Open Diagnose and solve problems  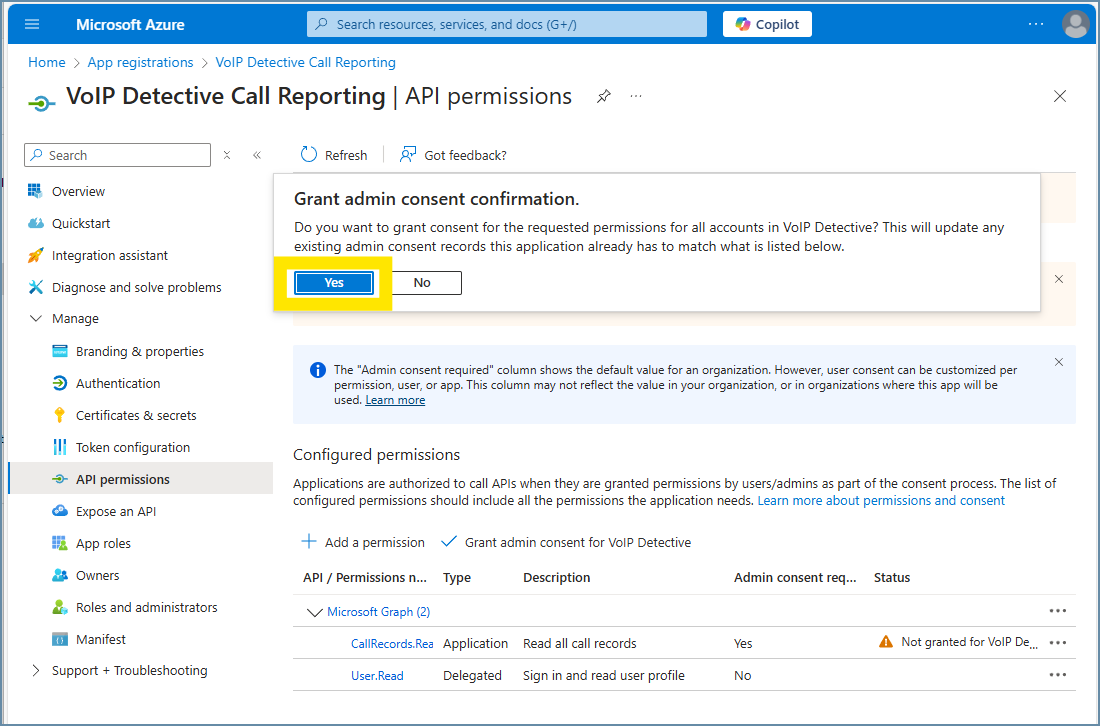click(x=136, y=288)
